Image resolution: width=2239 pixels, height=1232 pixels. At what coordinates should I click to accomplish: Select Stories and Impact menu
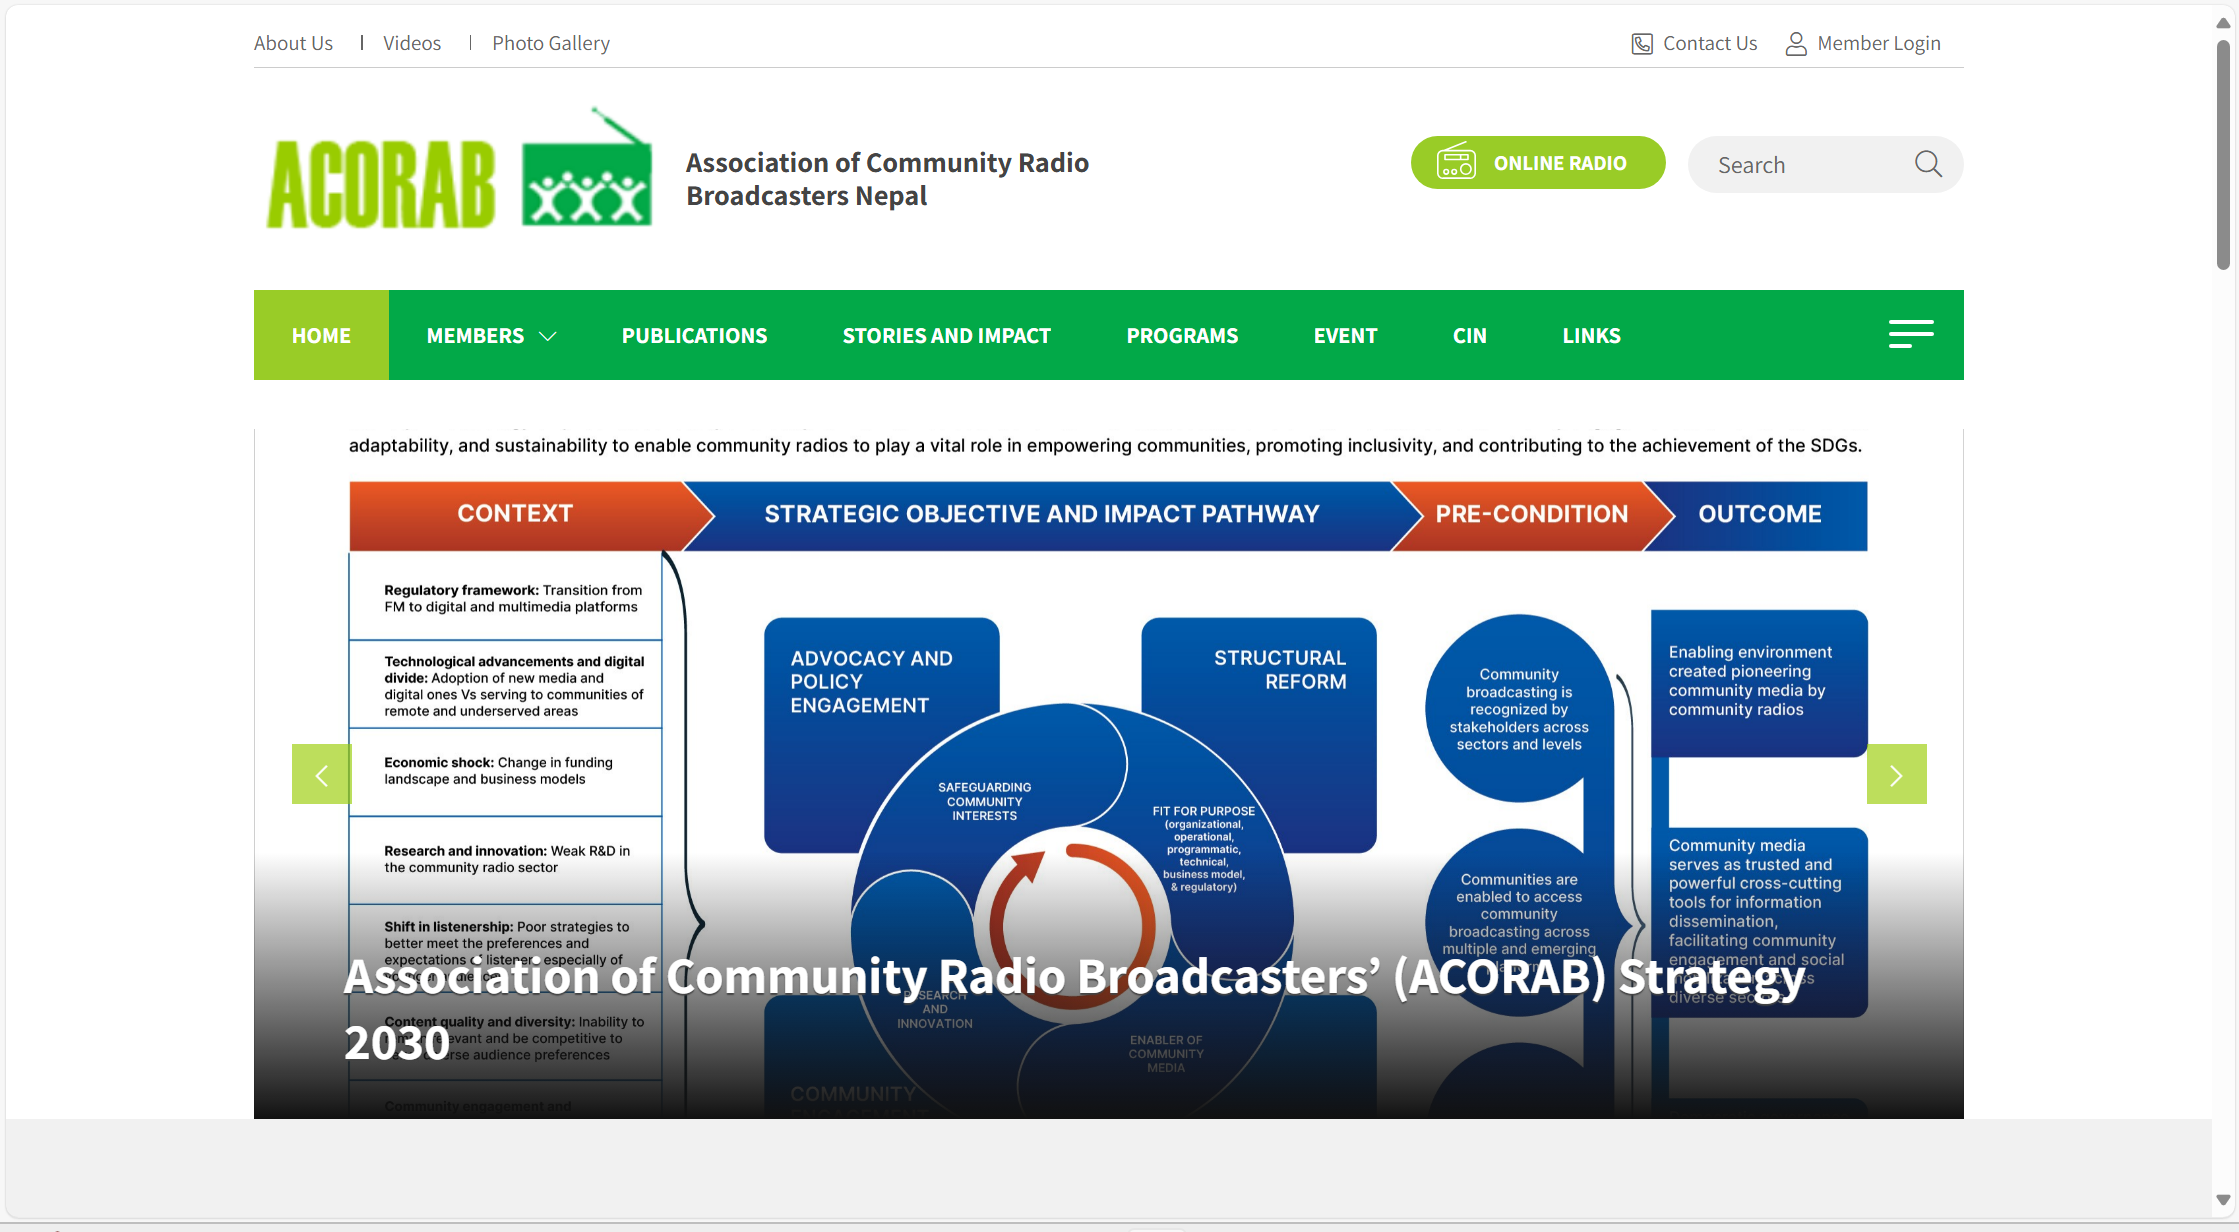coord(946,336)
